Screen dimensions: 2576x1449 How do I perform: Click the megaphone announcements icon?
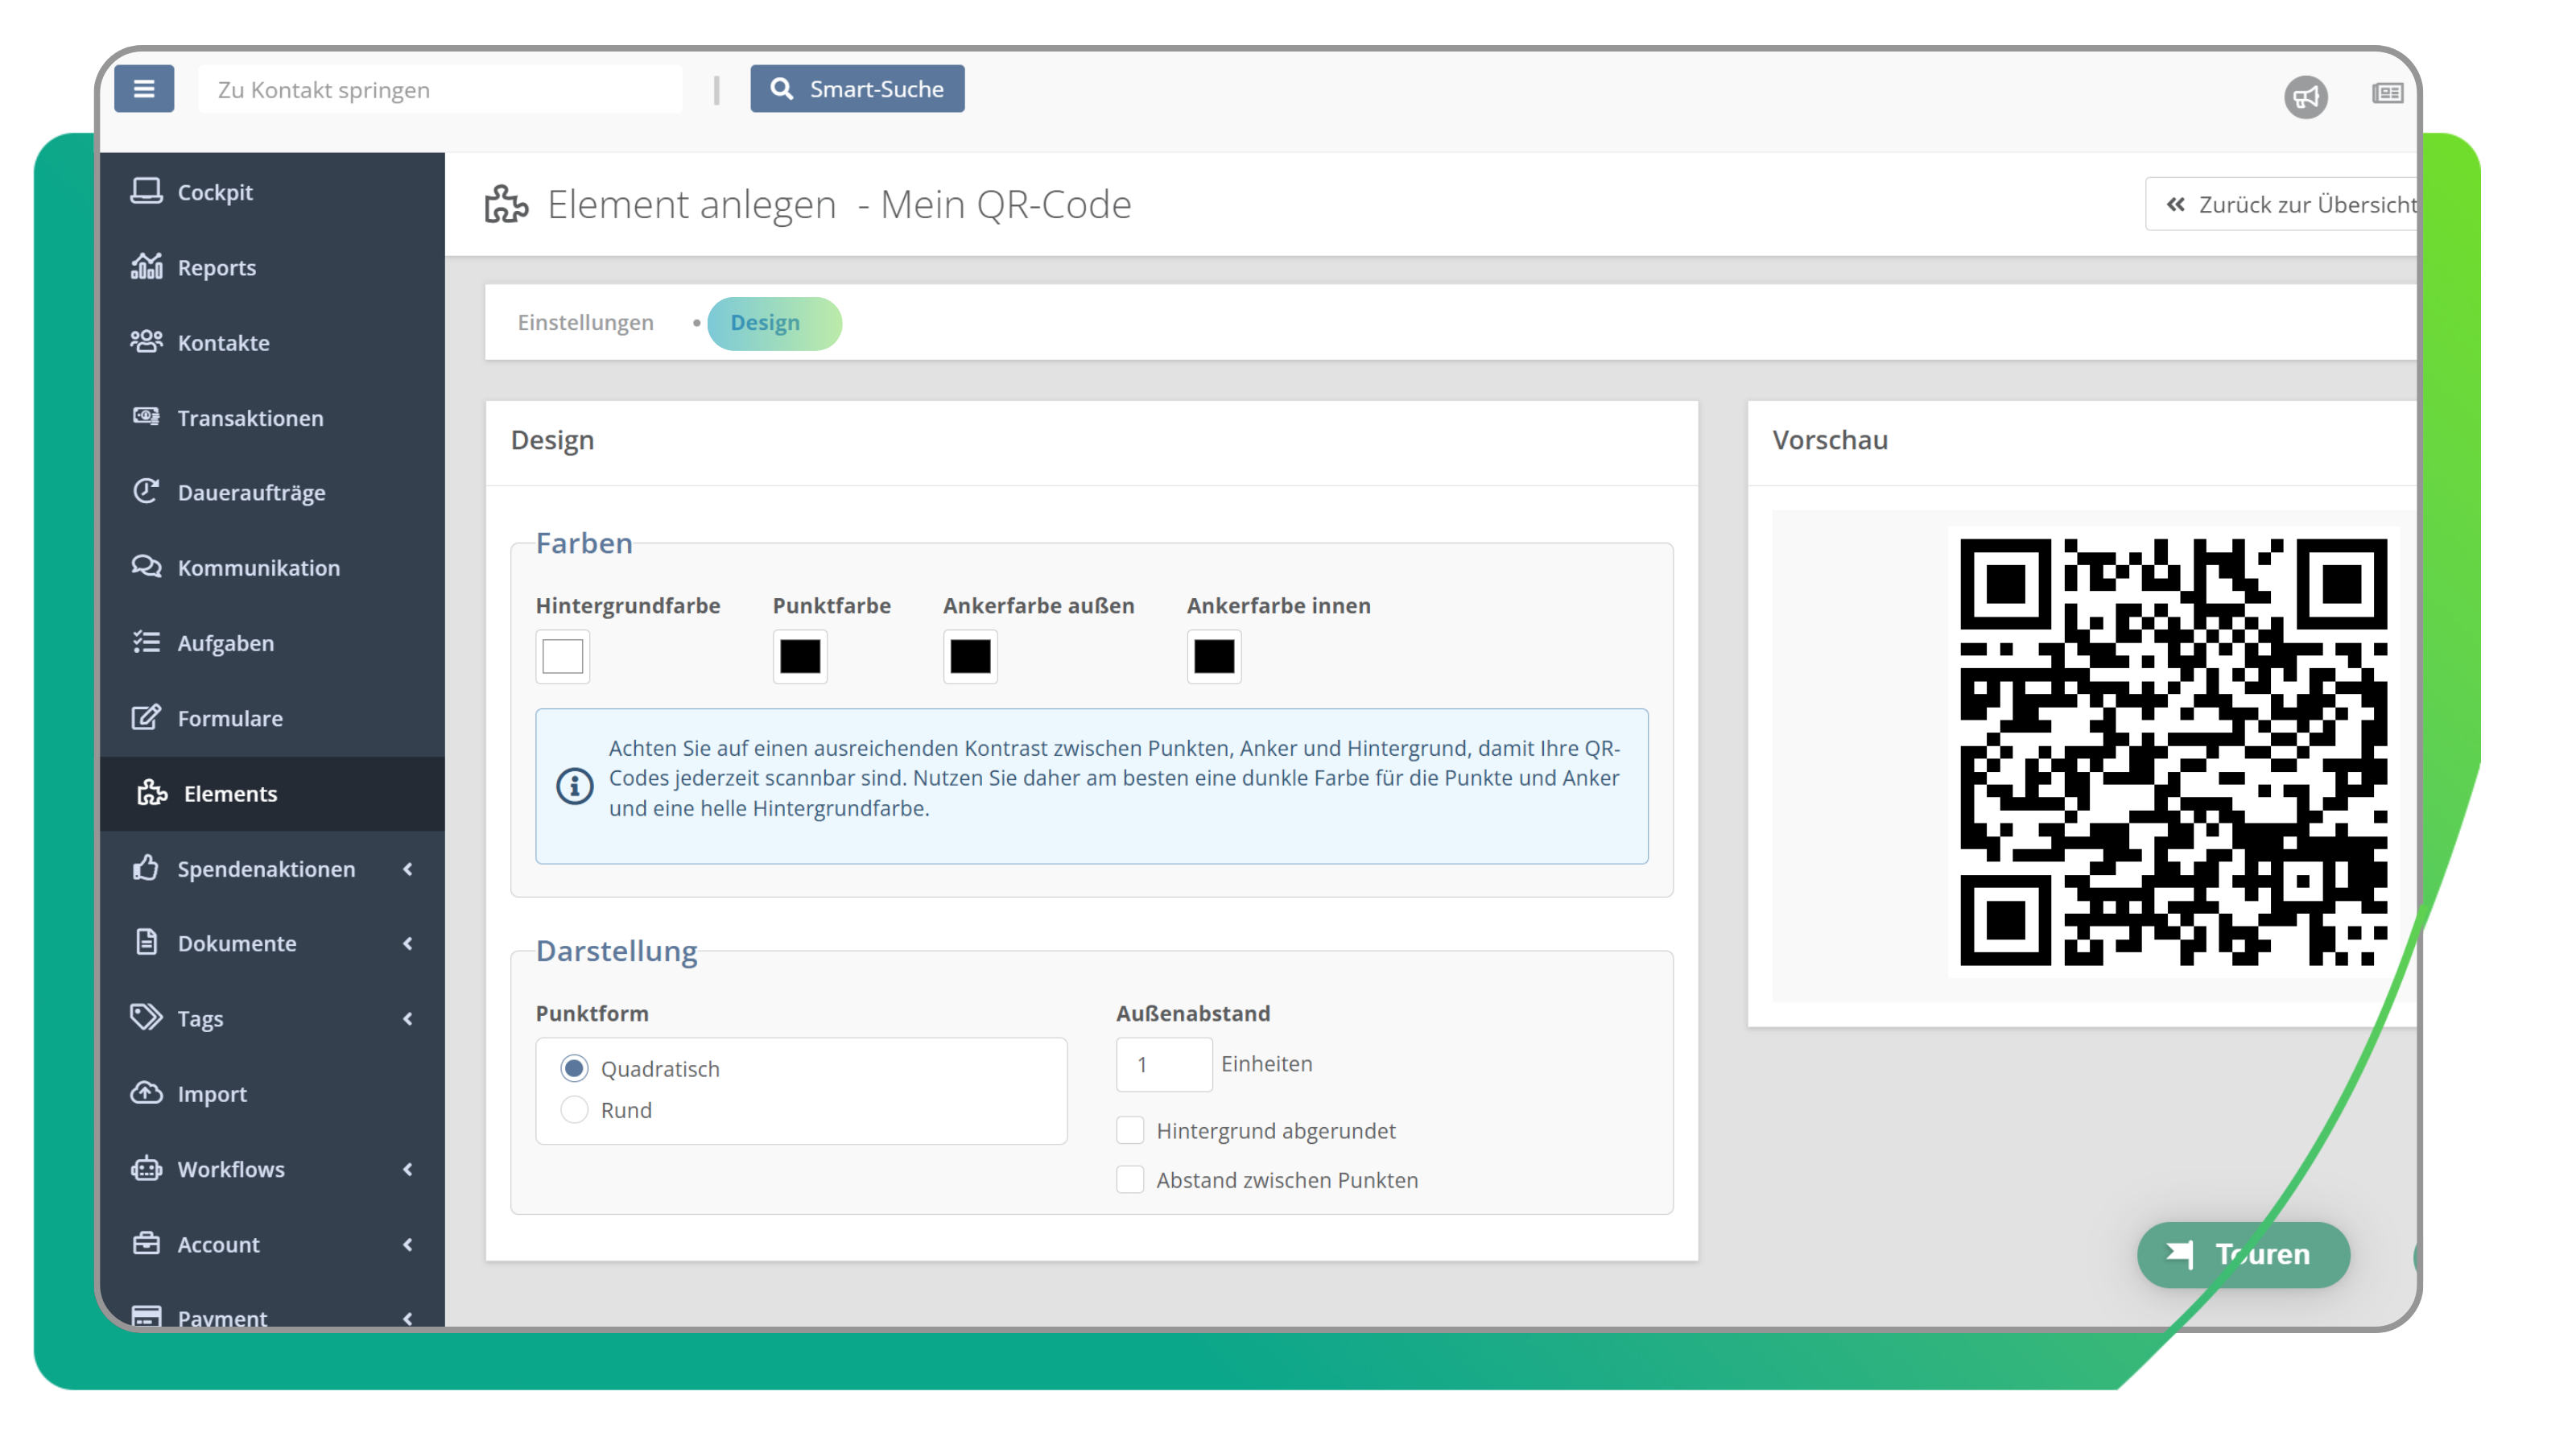pos(2308,95)
